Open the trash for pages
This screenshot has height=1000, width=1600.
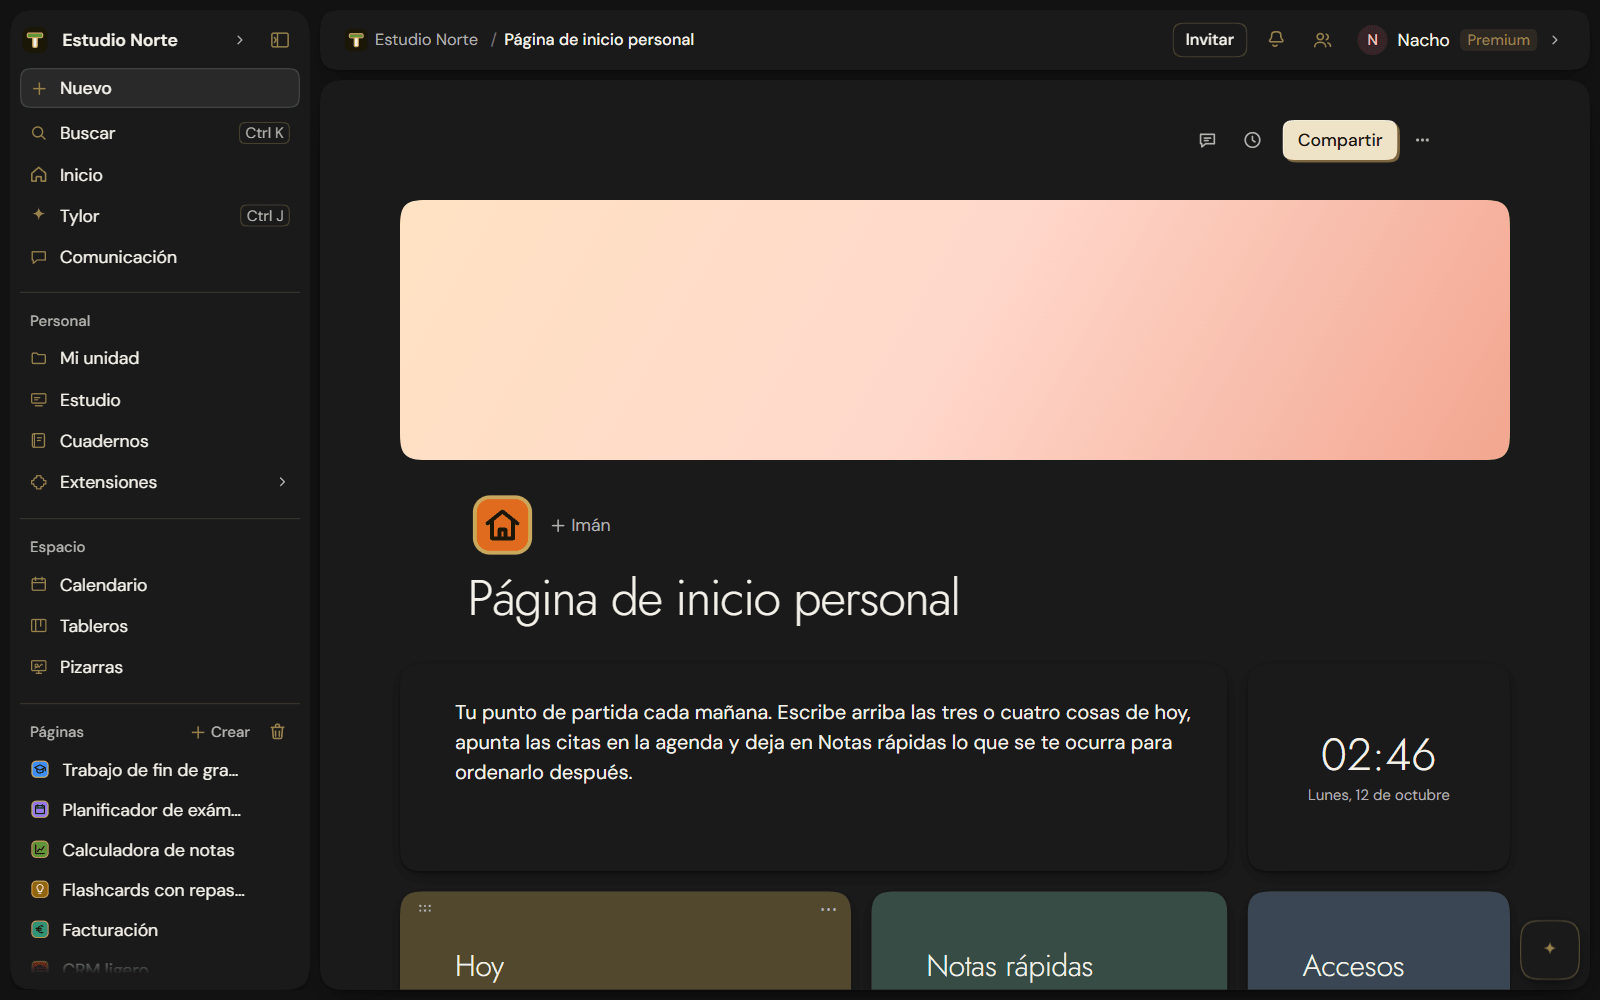pos(278,732)
